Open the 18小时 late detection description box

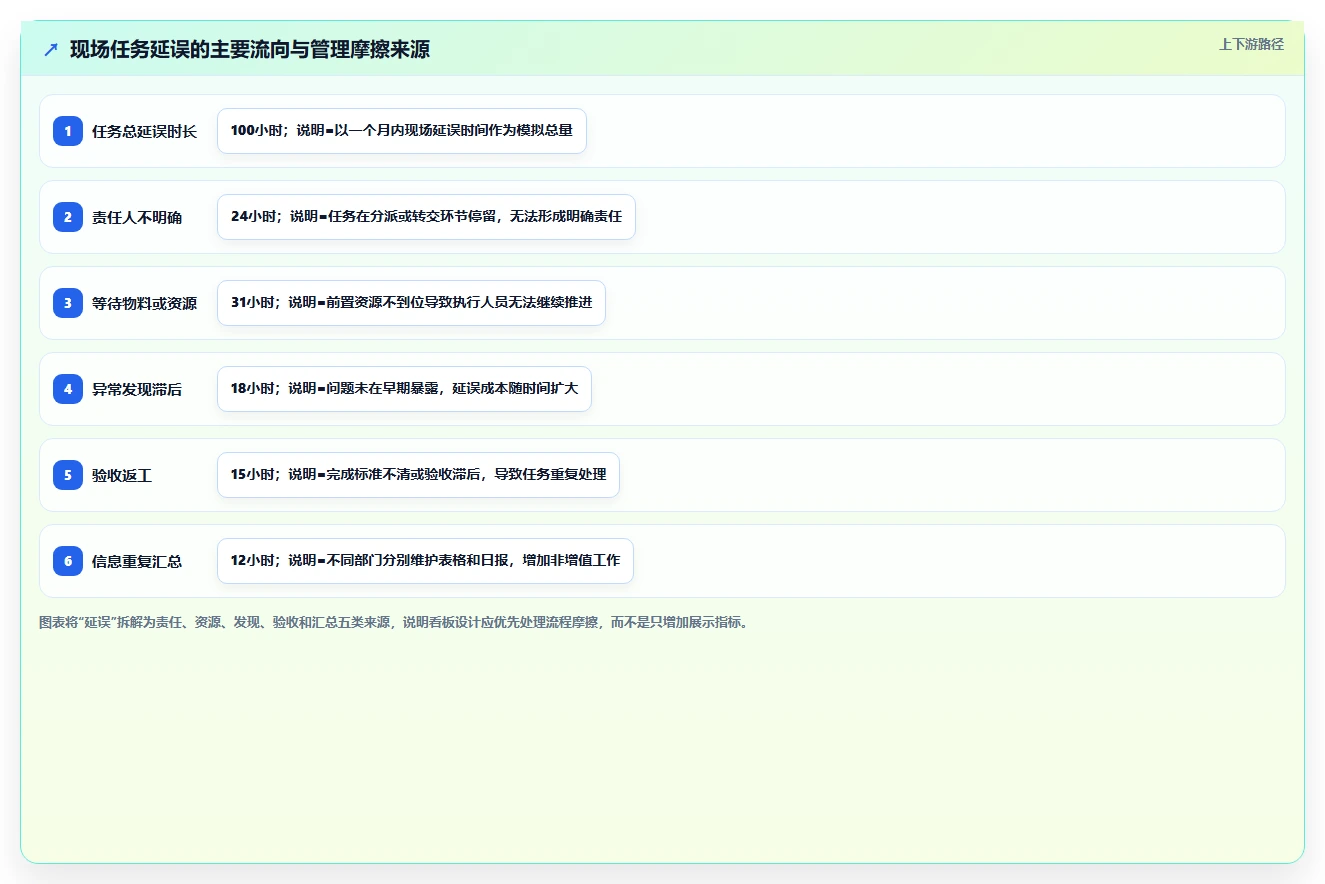click(x=404, y=389)
